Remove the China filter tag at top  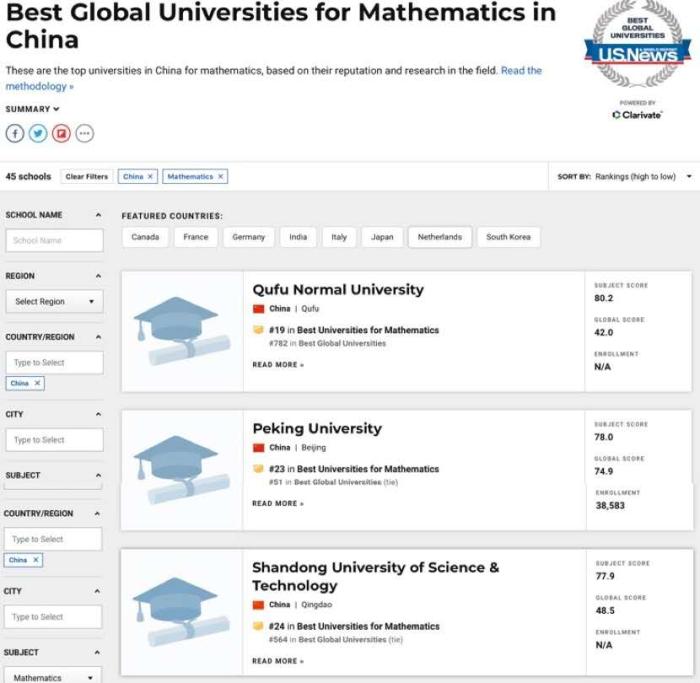pyautogui.click(x=151, y=177)
